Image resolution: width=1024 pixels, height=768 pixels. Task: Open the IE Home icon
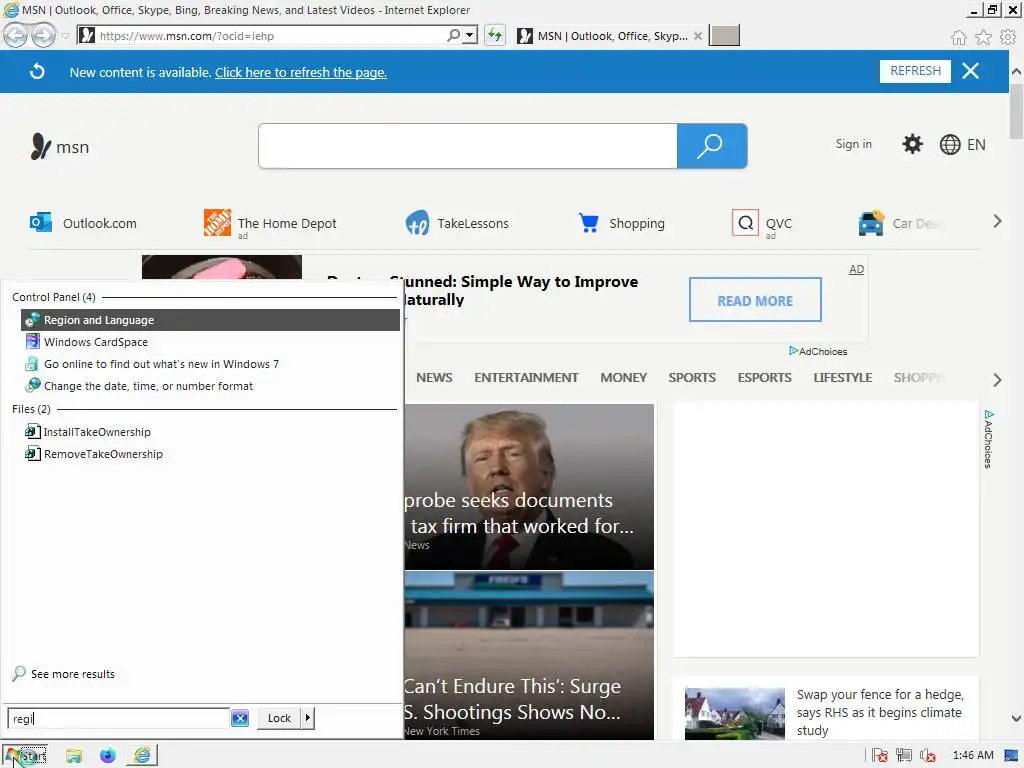(x=958, y=37)
